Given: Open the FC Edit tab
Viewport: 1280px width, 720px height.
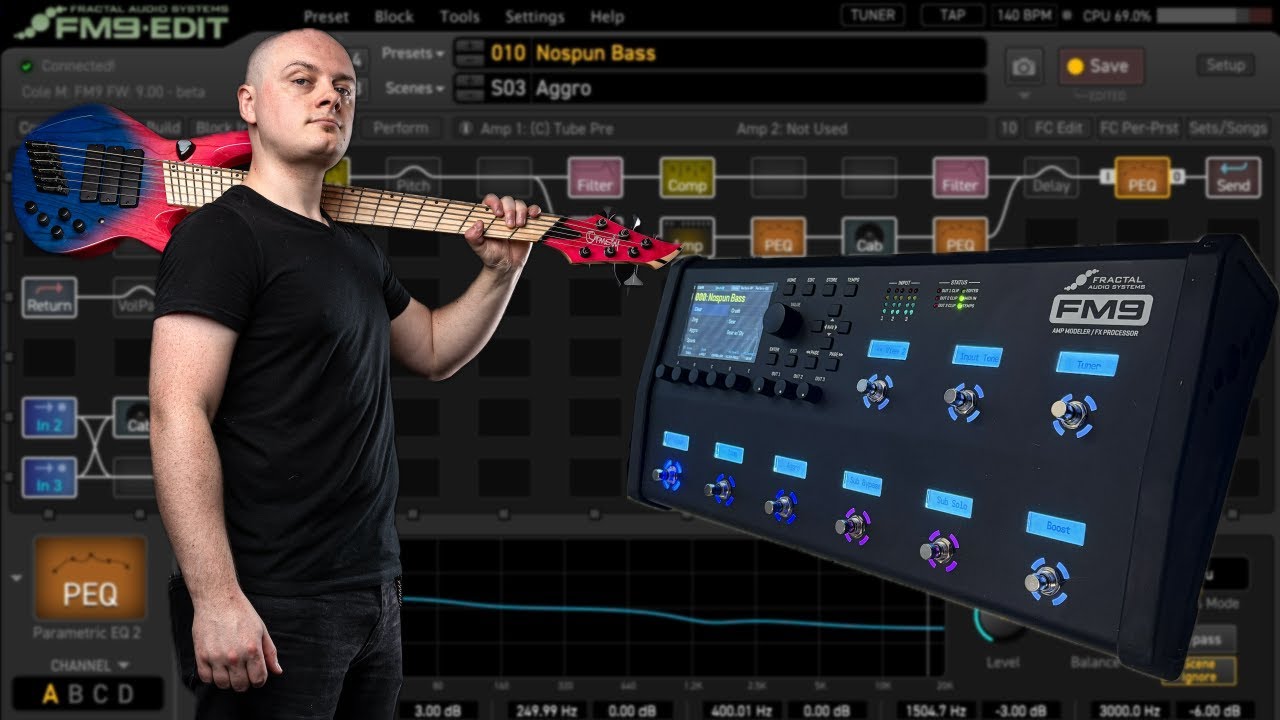Looking at the screenshot, I should point(1058,128).
